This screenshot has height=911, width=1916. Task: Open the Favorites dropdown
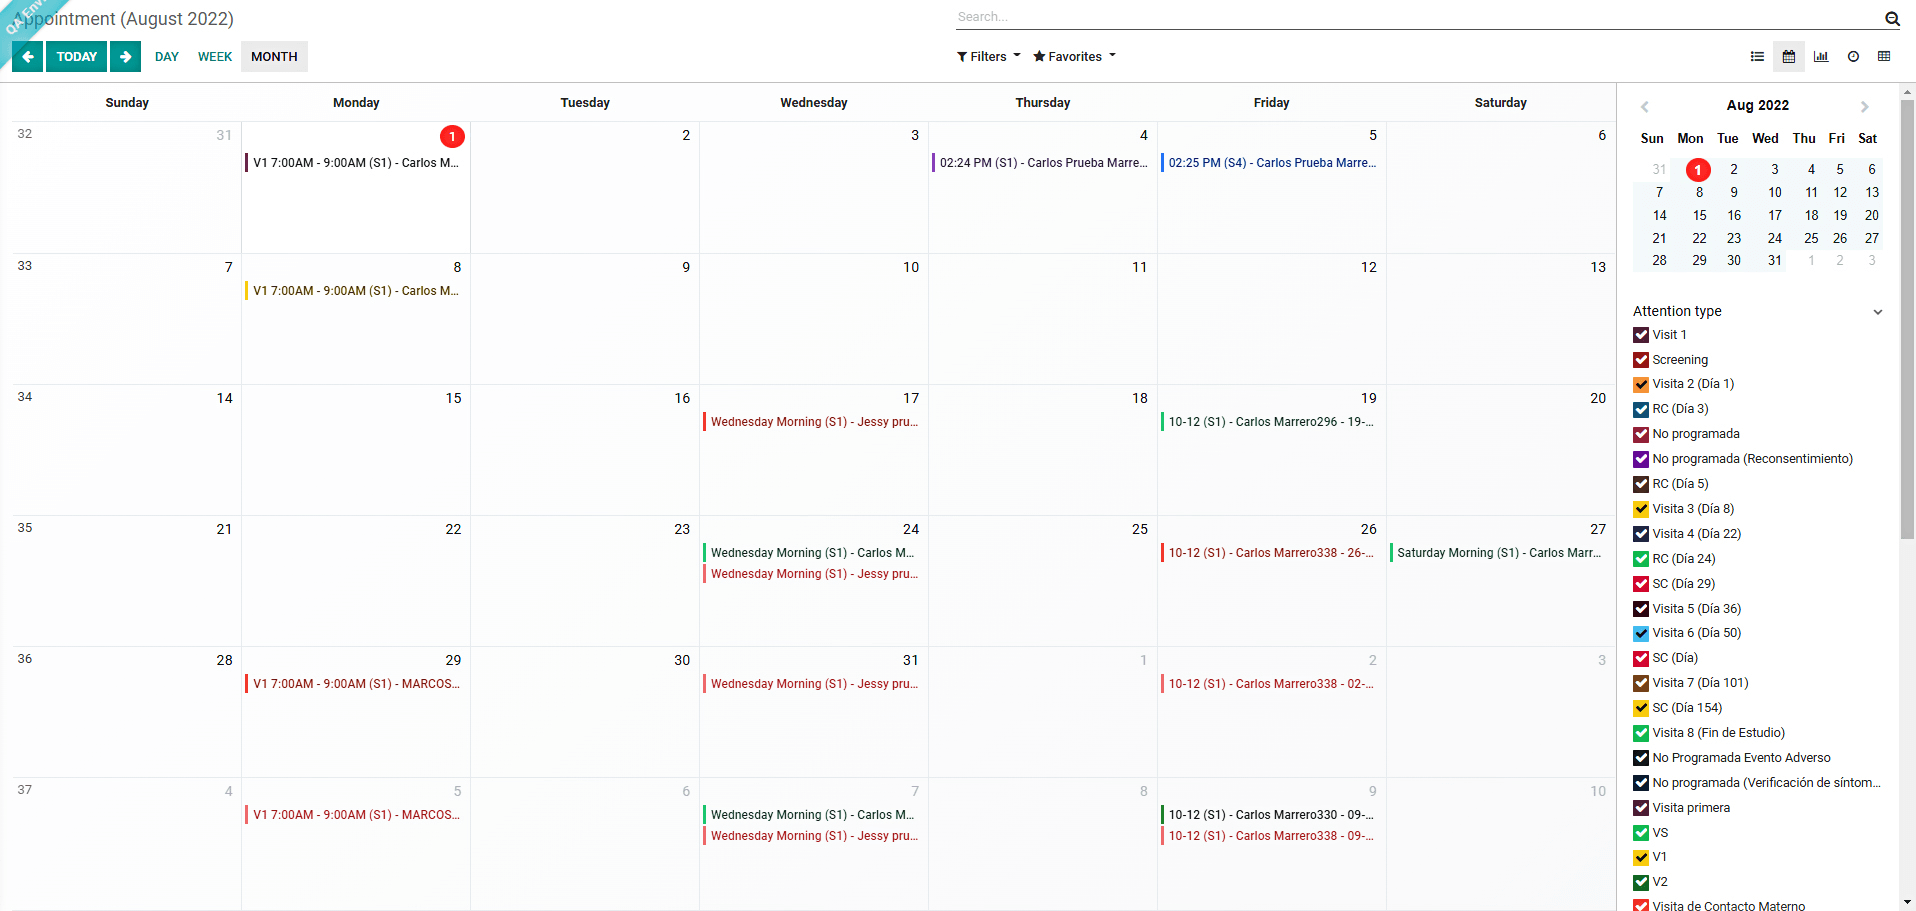pyautogui.click(x=1074, y=56)
